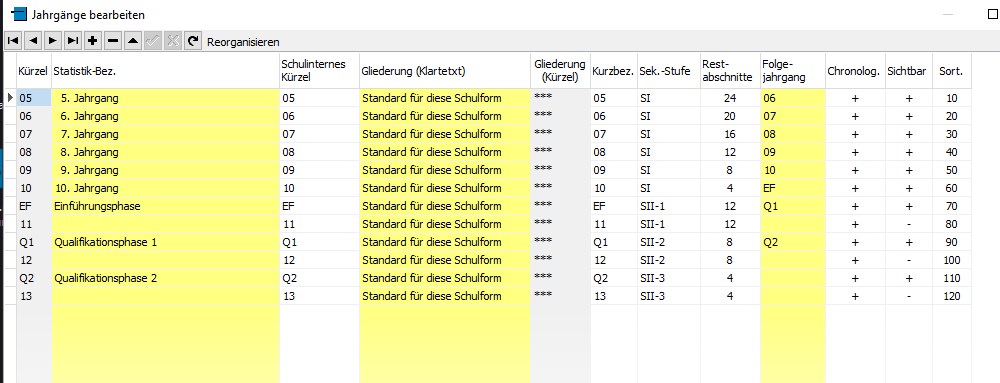Click the Gliederung Kürzel *** in row 06
Image resolution: width=1000 pixels, height=383 pixels.
[x=561, y=116]
